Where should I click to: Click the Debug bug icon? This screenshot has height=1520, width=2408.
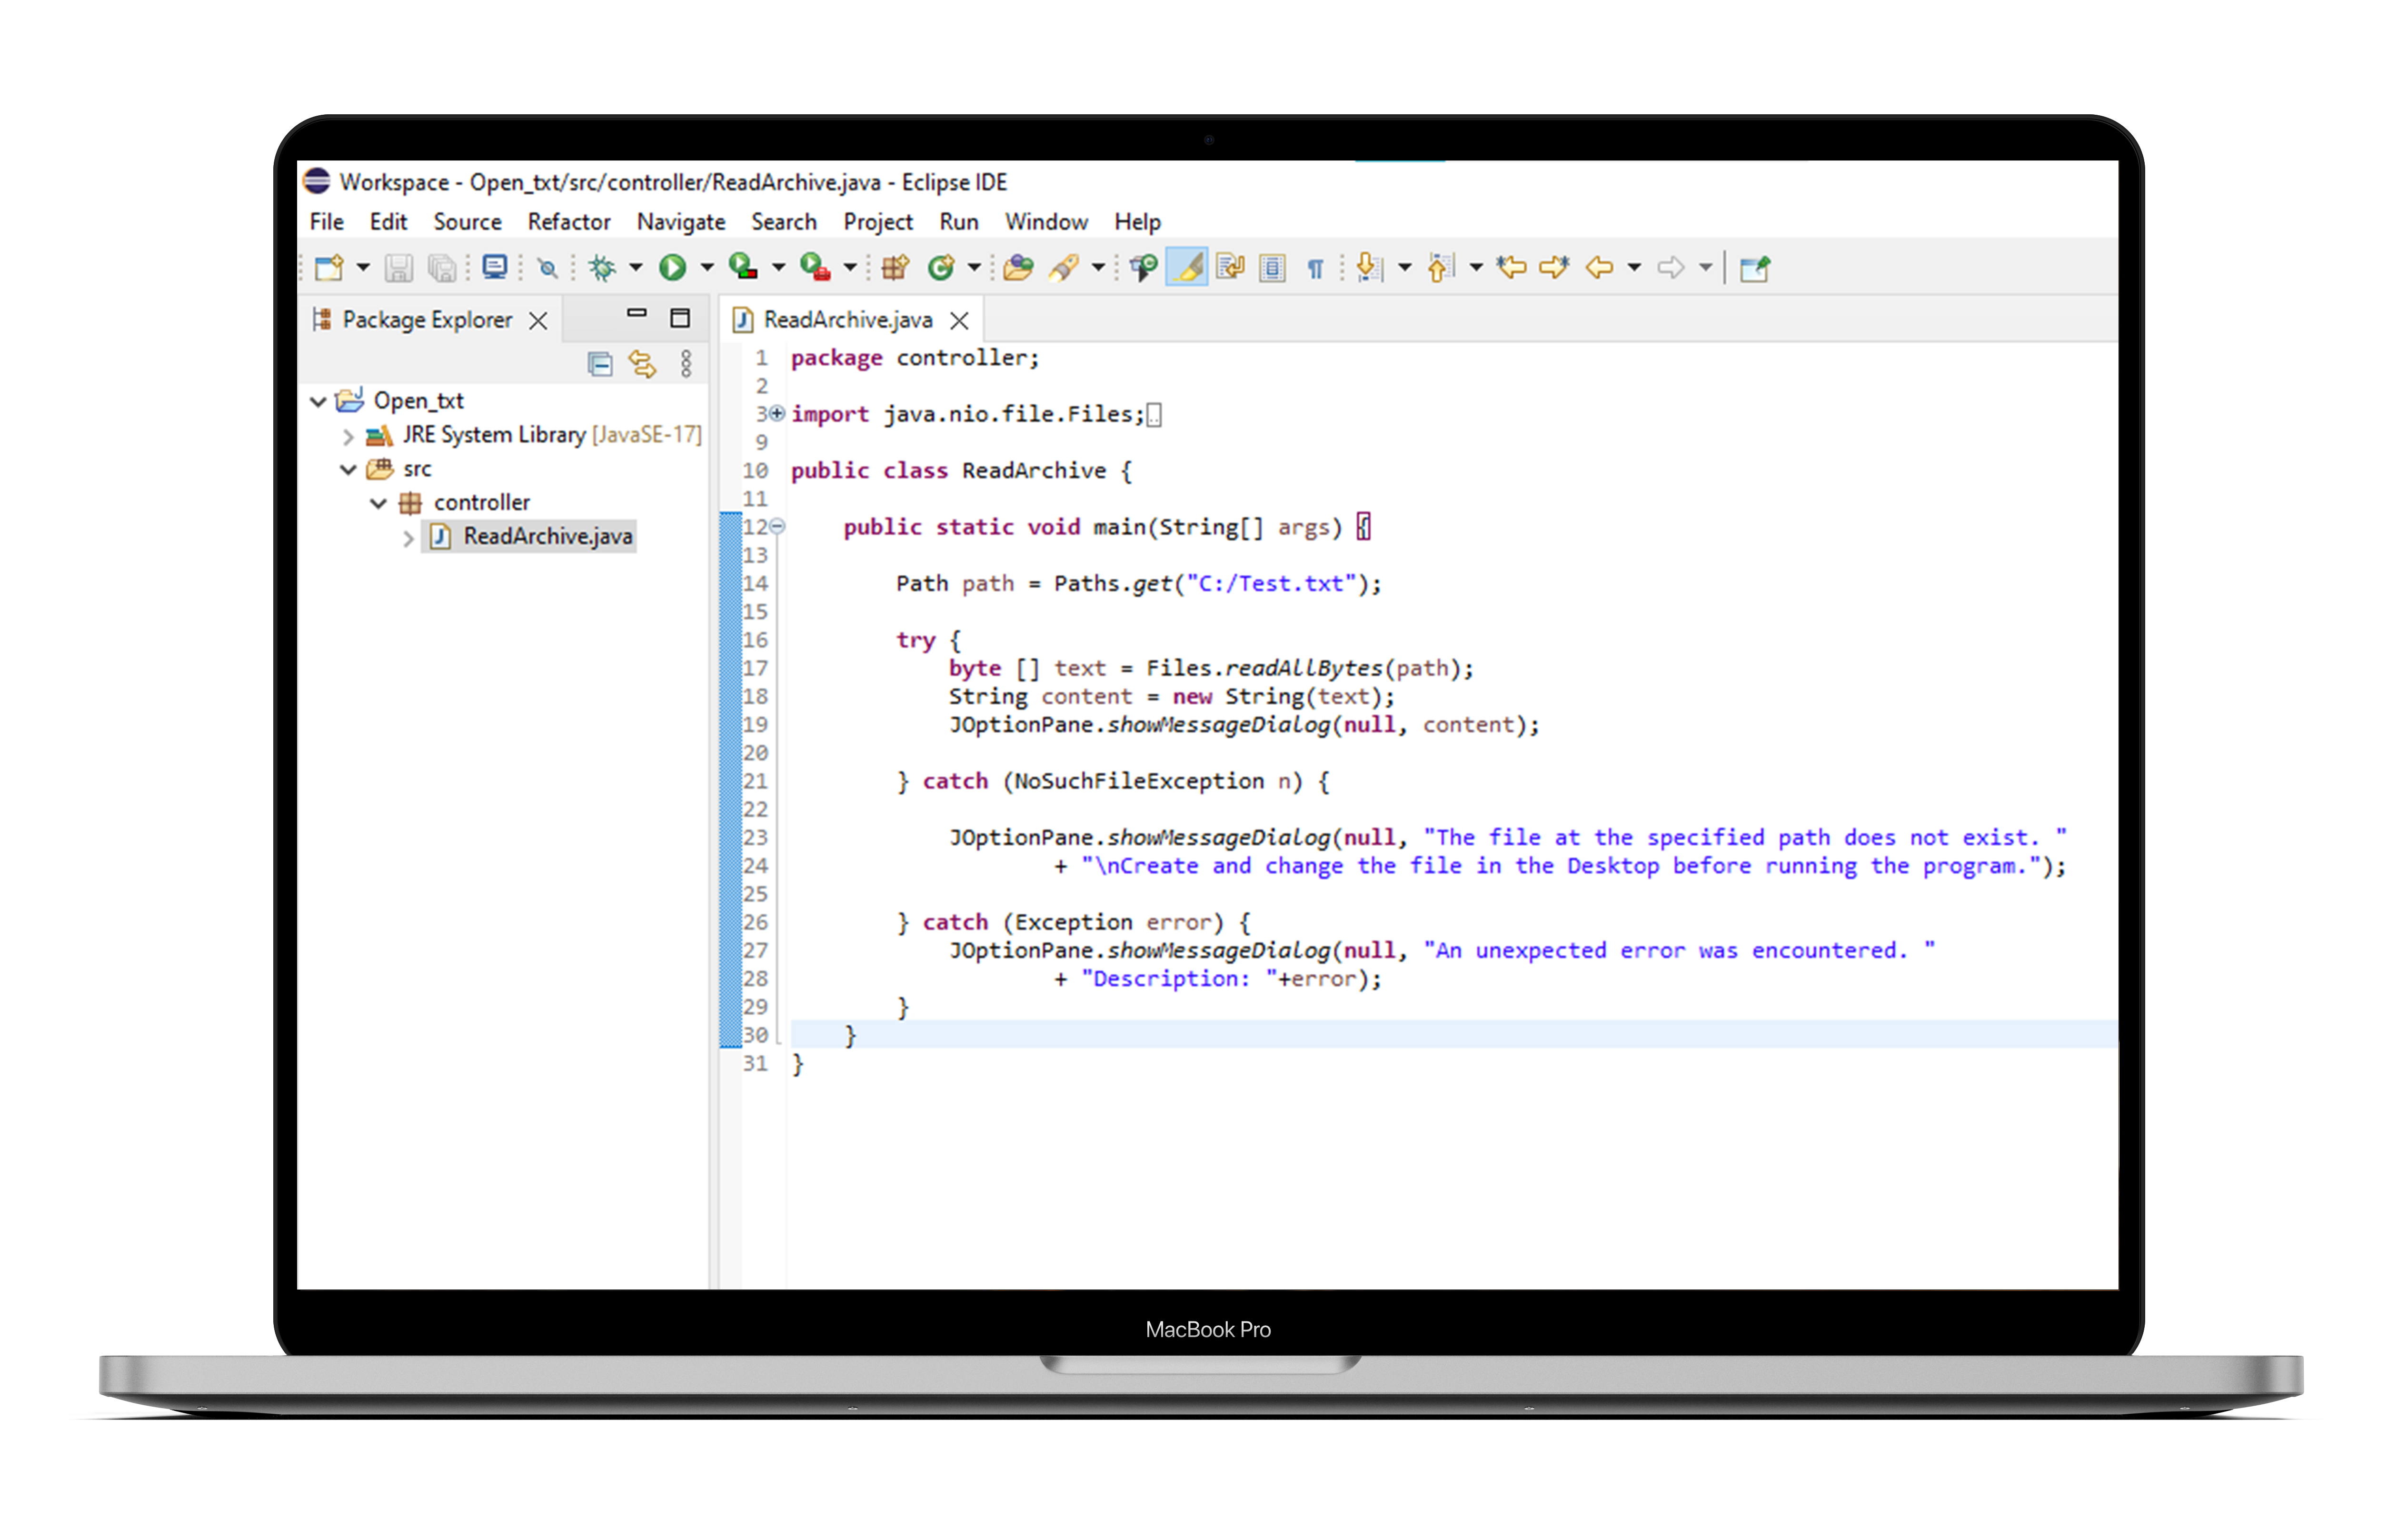click(x=602, y=267)
